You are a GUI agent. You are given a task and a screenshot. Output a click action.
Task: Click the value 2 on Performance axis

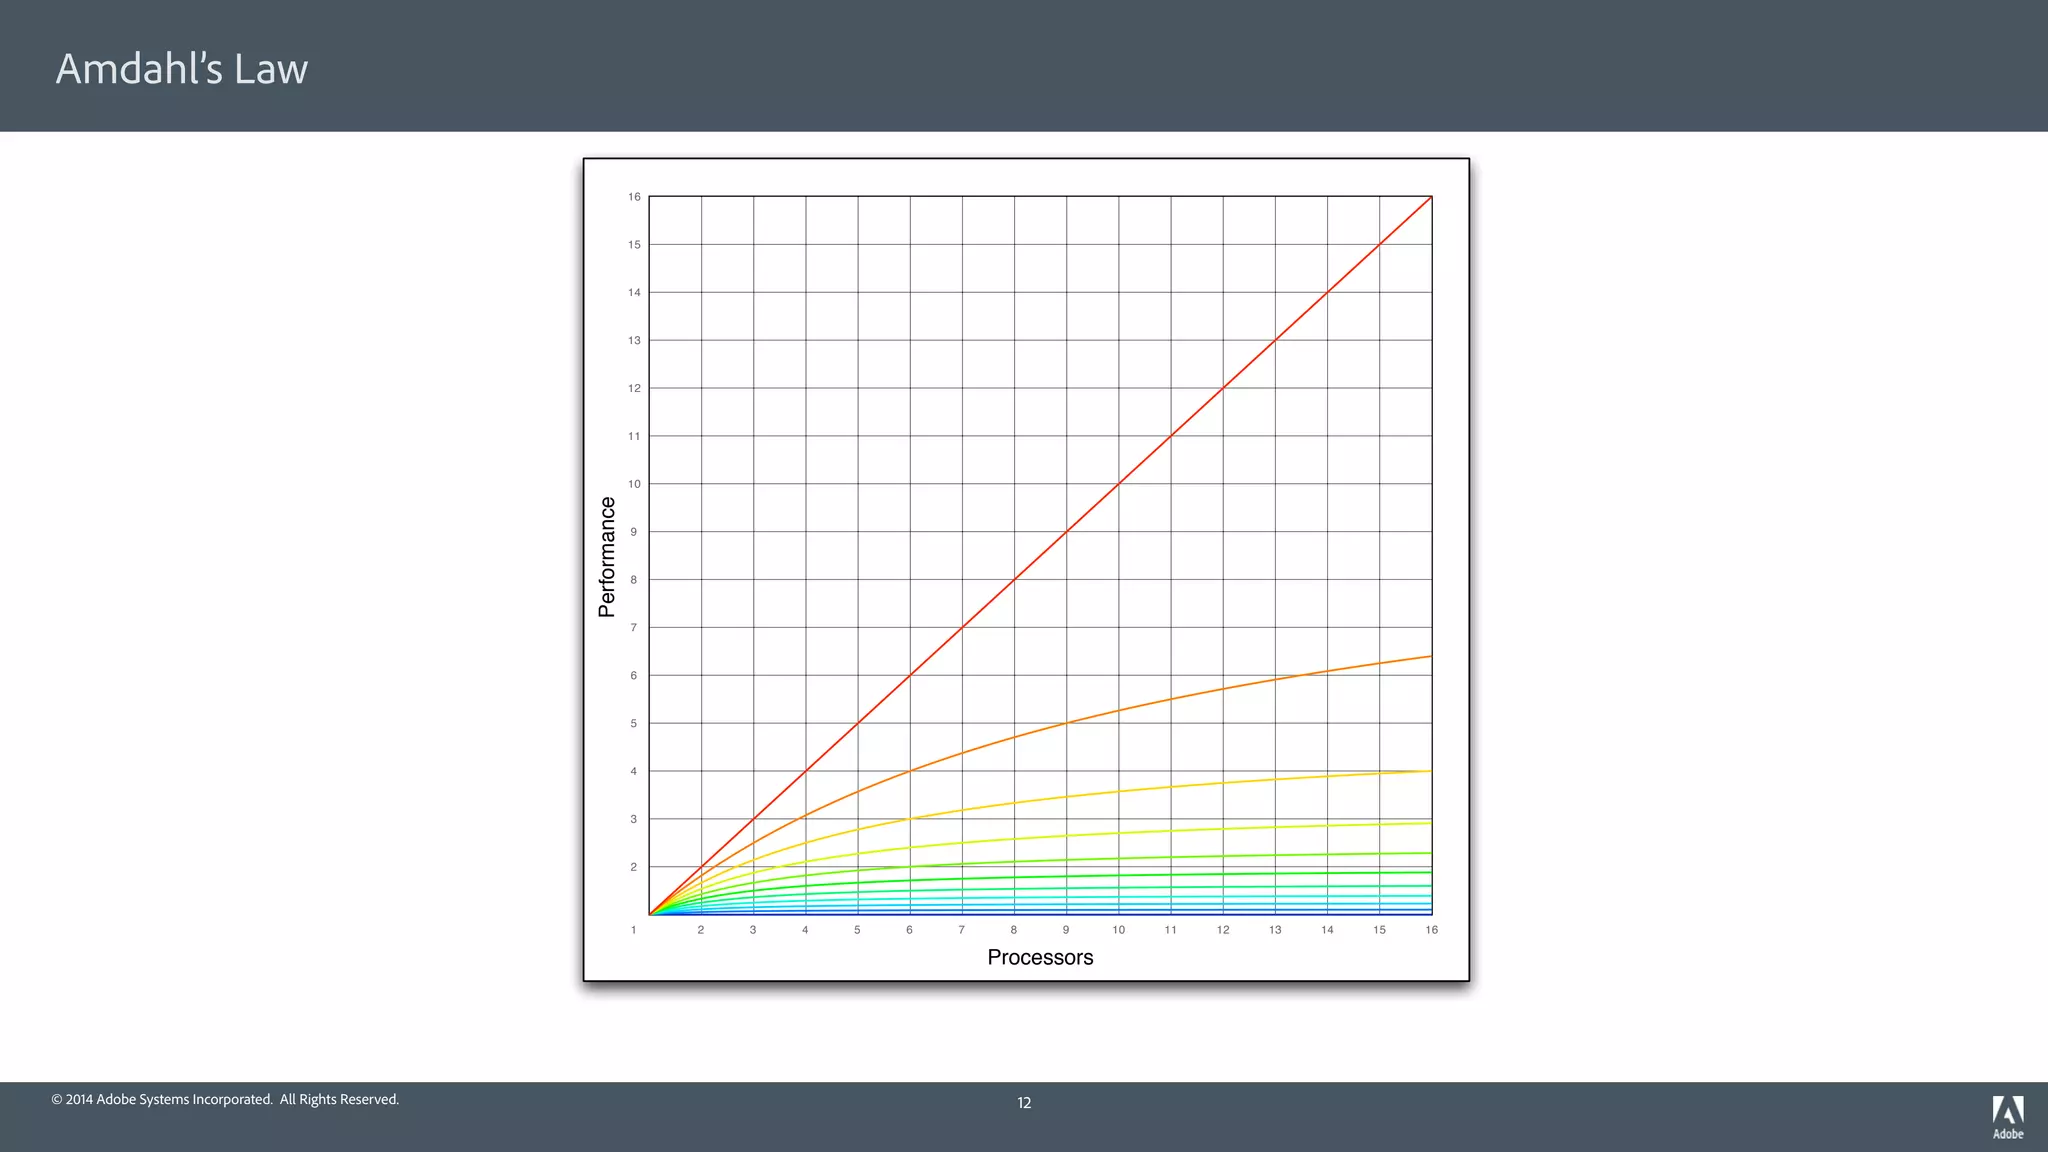click(633, 867)
